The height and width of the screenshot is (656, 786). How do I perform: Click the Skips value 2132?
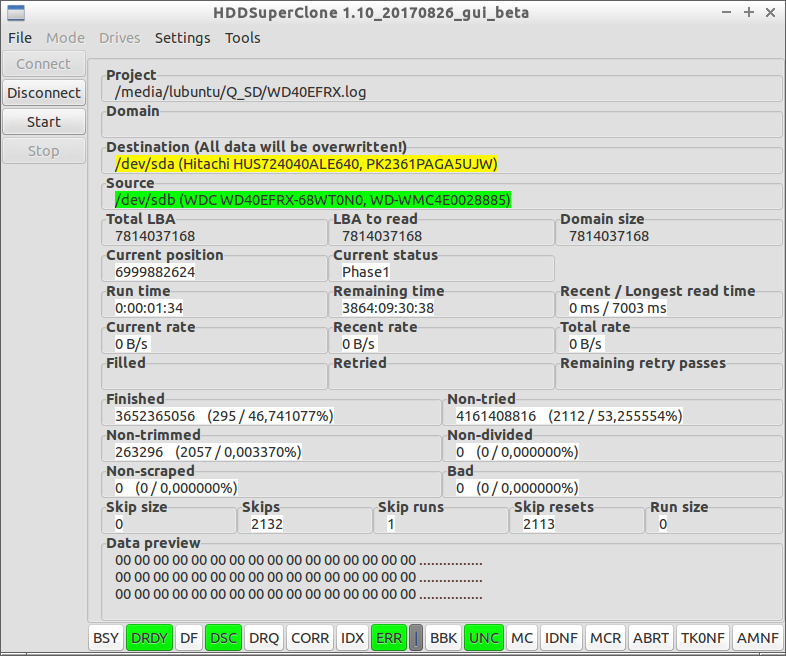[x=267, y=524]
